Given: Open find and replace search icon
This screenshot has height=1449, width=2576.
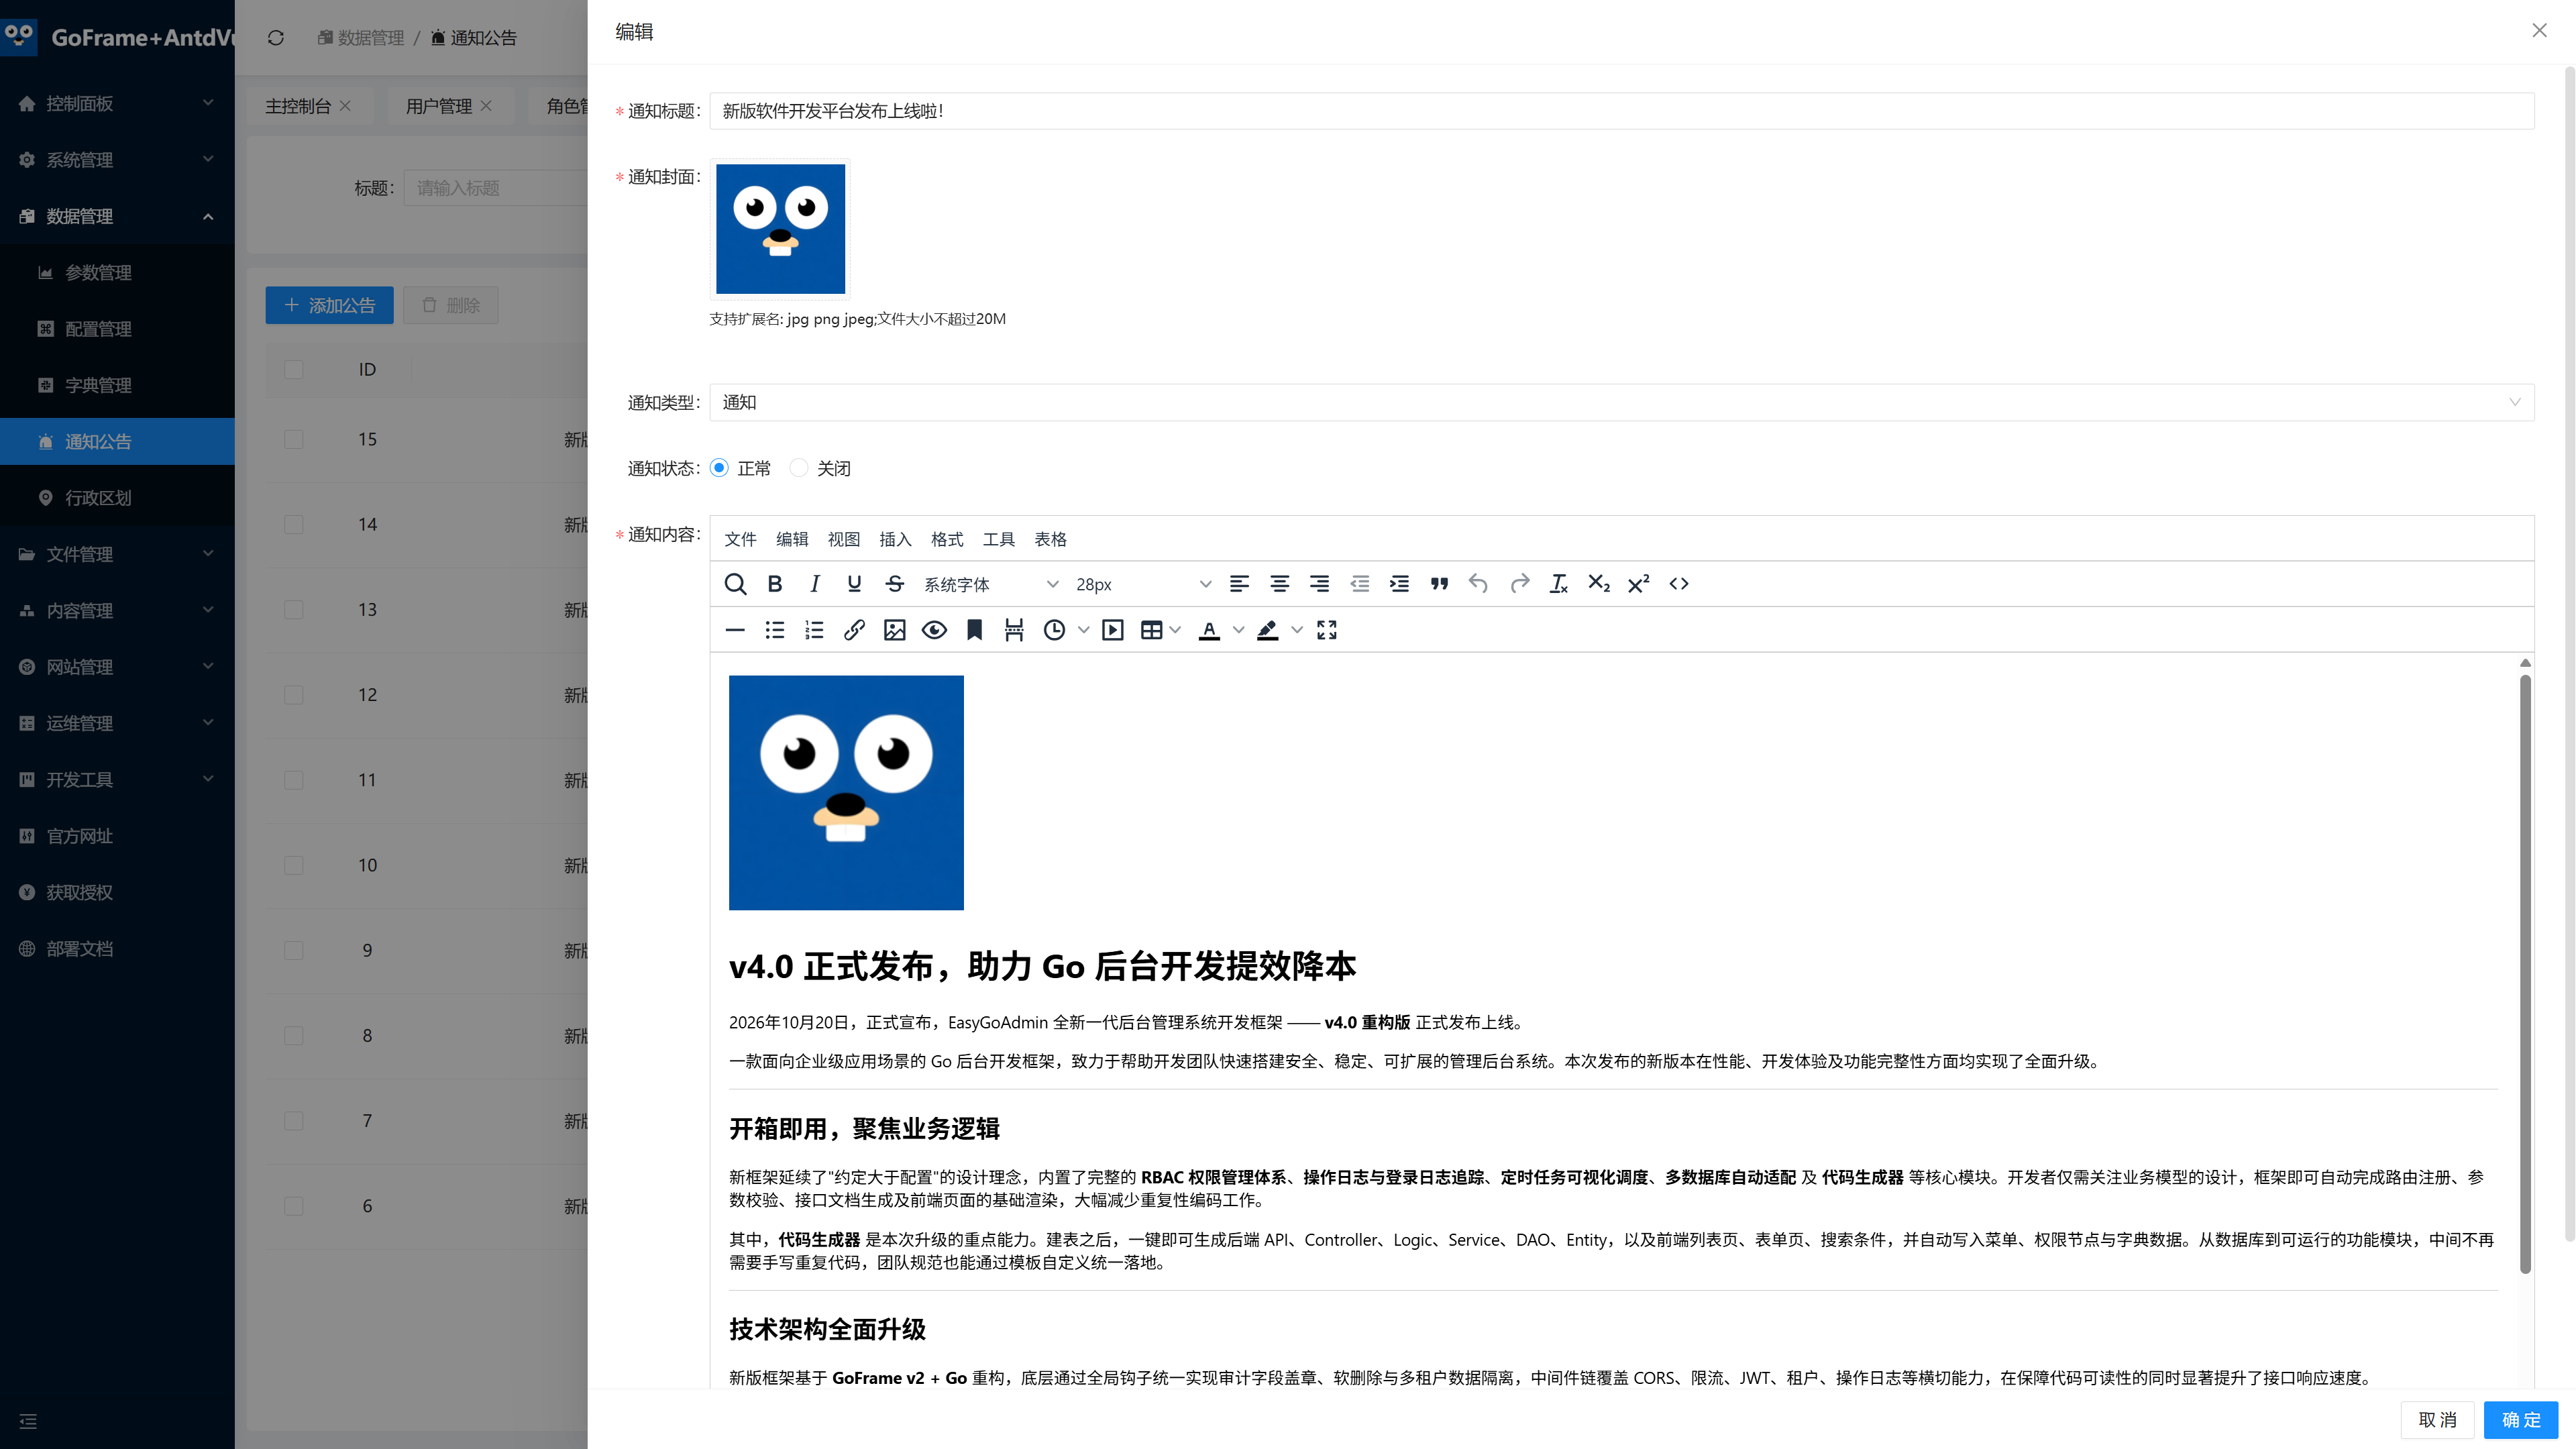Looking at the screenshot, I should [x=735, y=584].
